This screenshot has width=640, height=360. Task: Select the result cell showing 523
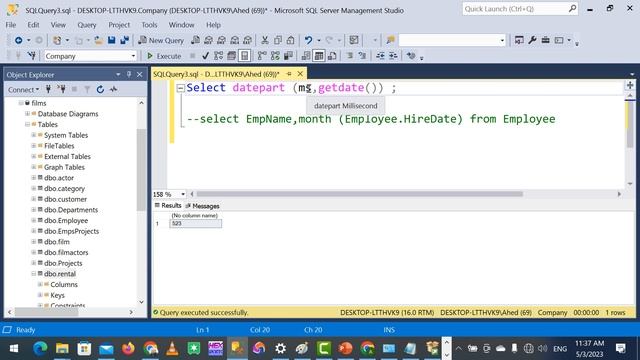(196, 224)
